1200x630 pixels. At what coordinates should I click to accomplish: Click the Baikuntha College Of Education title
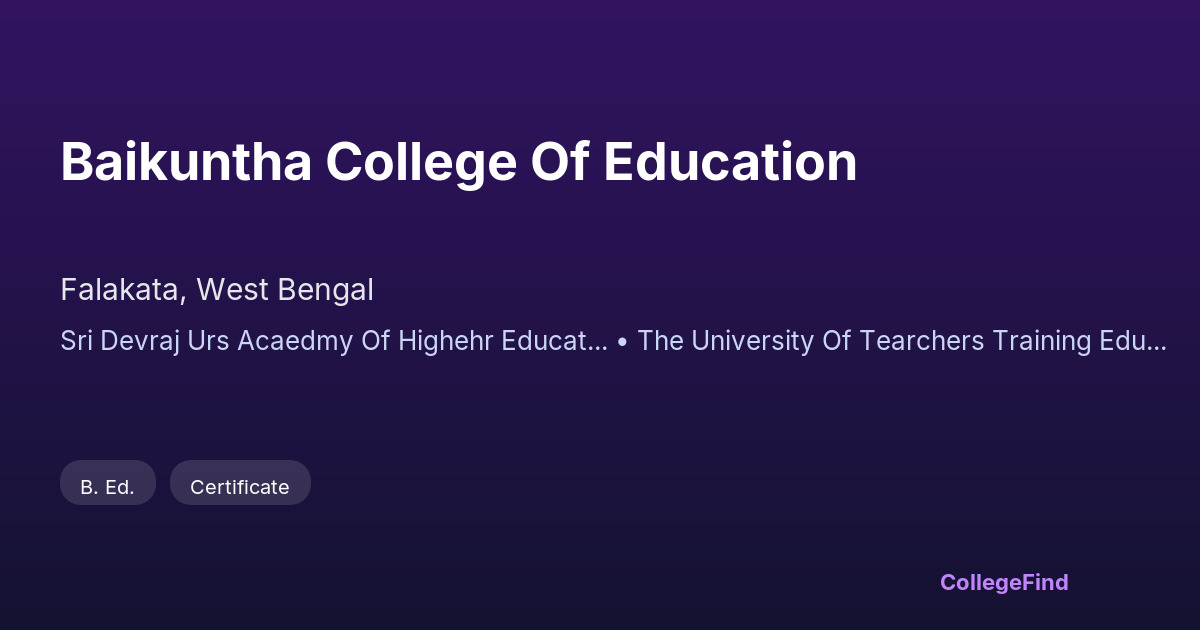tap(458, 162)
